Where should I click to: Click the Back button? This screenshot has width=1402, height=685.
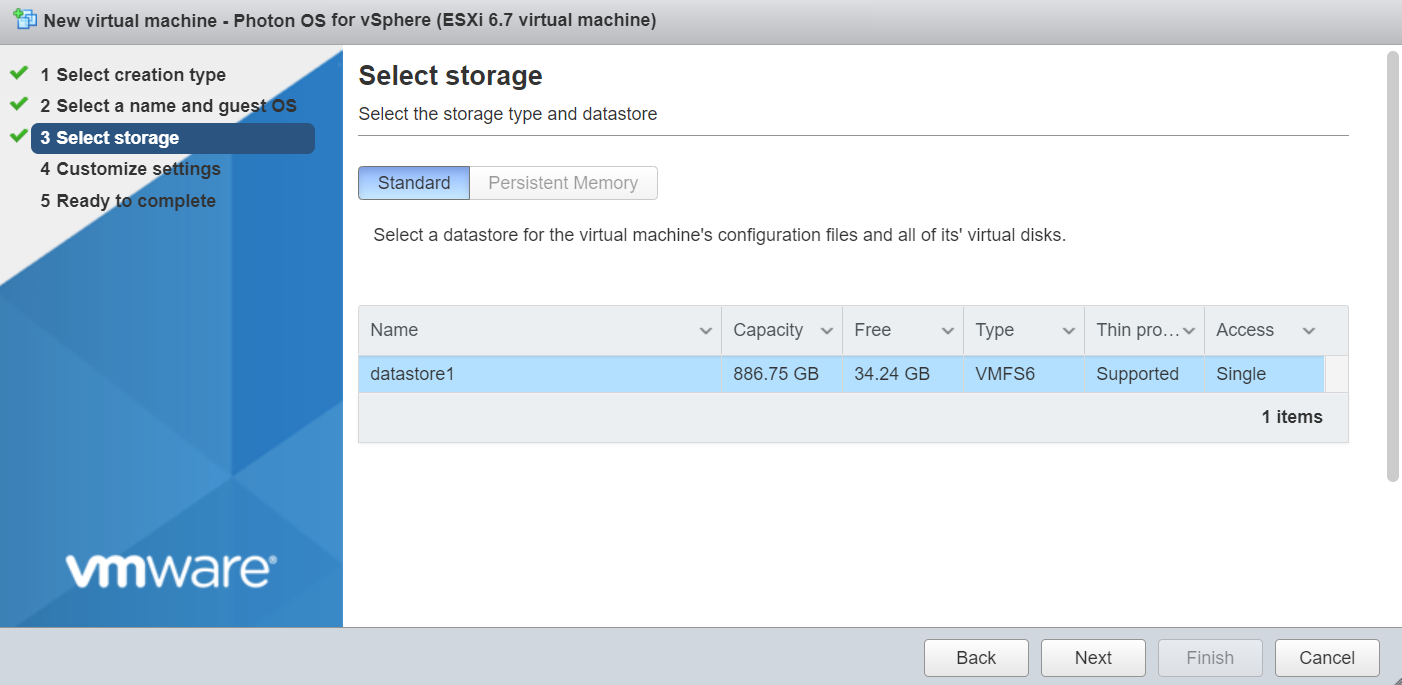tap(976, 658)
